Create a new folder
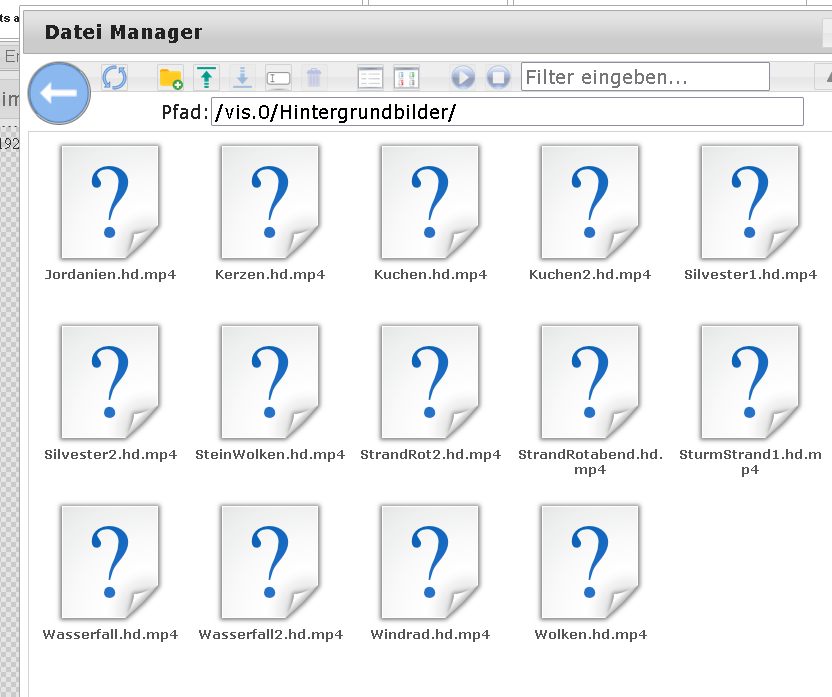This screenshot has width=832, height=697. [x=170, y=78]
